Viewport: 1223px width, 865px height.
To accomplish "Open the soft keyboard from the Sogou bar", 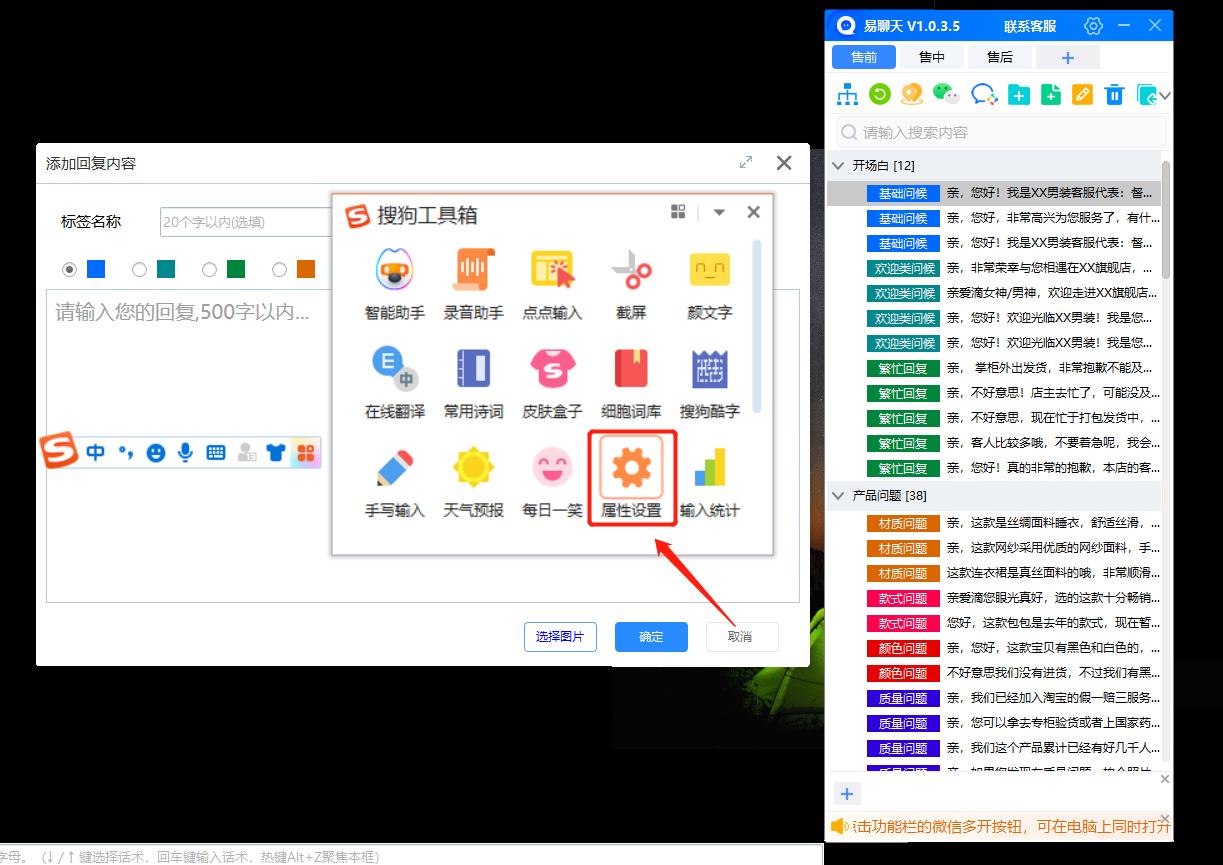I will click(x=216, y=452).
